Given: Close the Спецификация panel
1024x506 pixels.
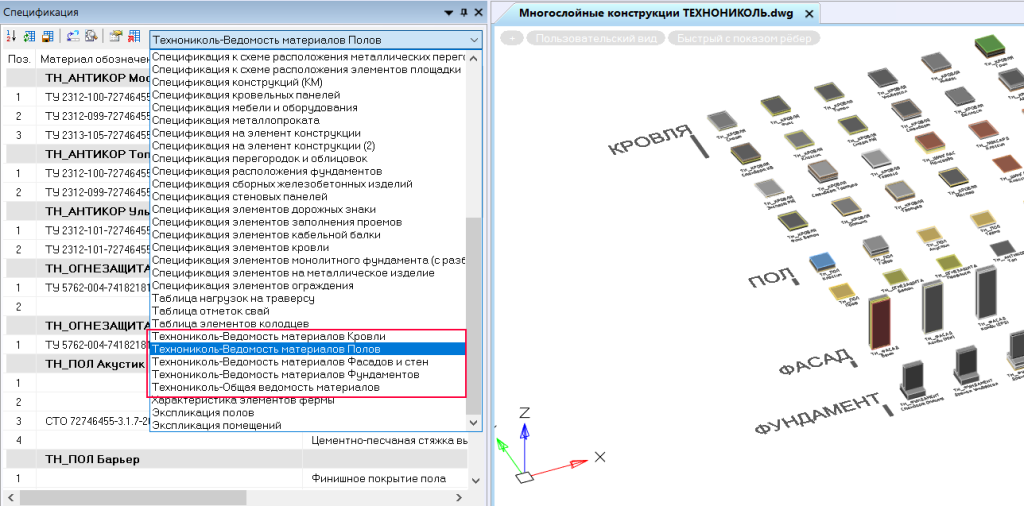Looking at the screenshot, I should [x=478, y=12].
